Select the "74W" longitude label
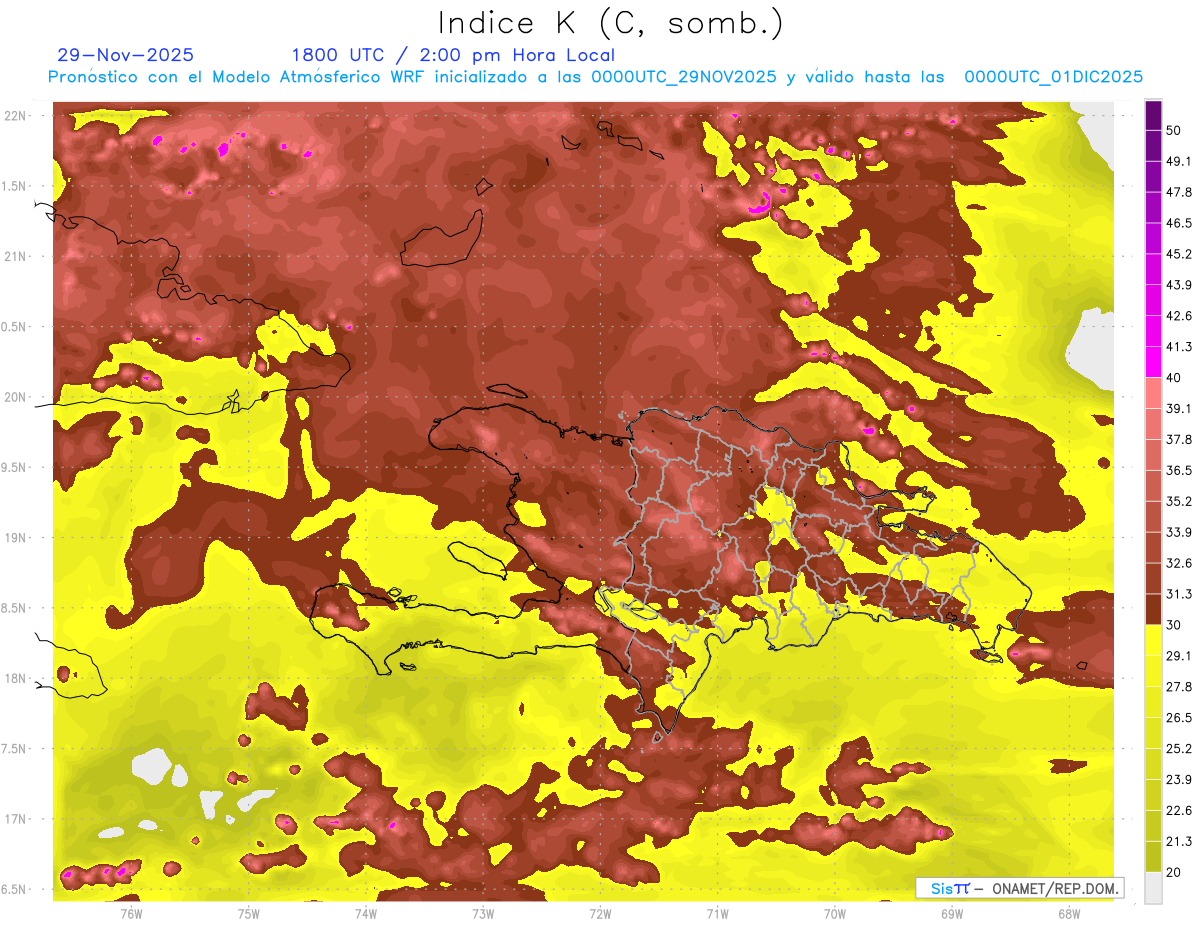 (366, 913)
